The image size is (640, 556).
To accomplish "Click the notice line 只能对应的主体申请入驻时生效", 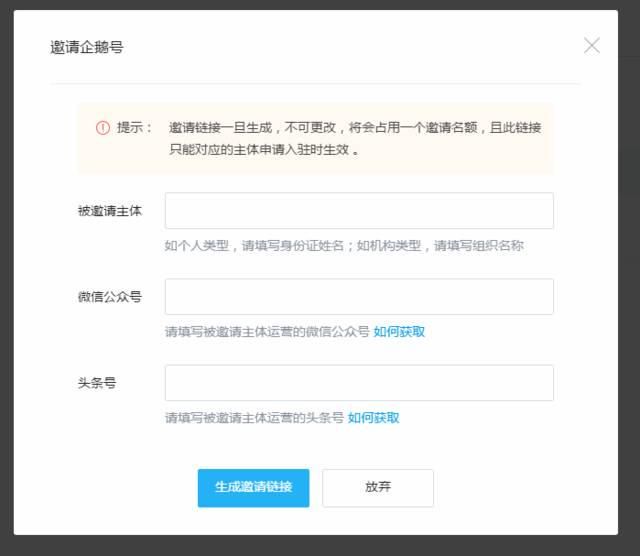I will pos(264,149).
